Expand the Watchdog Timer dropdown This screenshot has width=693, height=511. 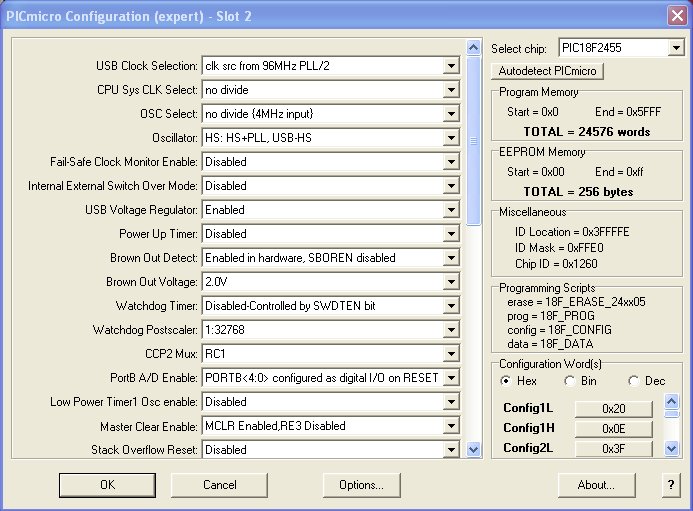451,305
